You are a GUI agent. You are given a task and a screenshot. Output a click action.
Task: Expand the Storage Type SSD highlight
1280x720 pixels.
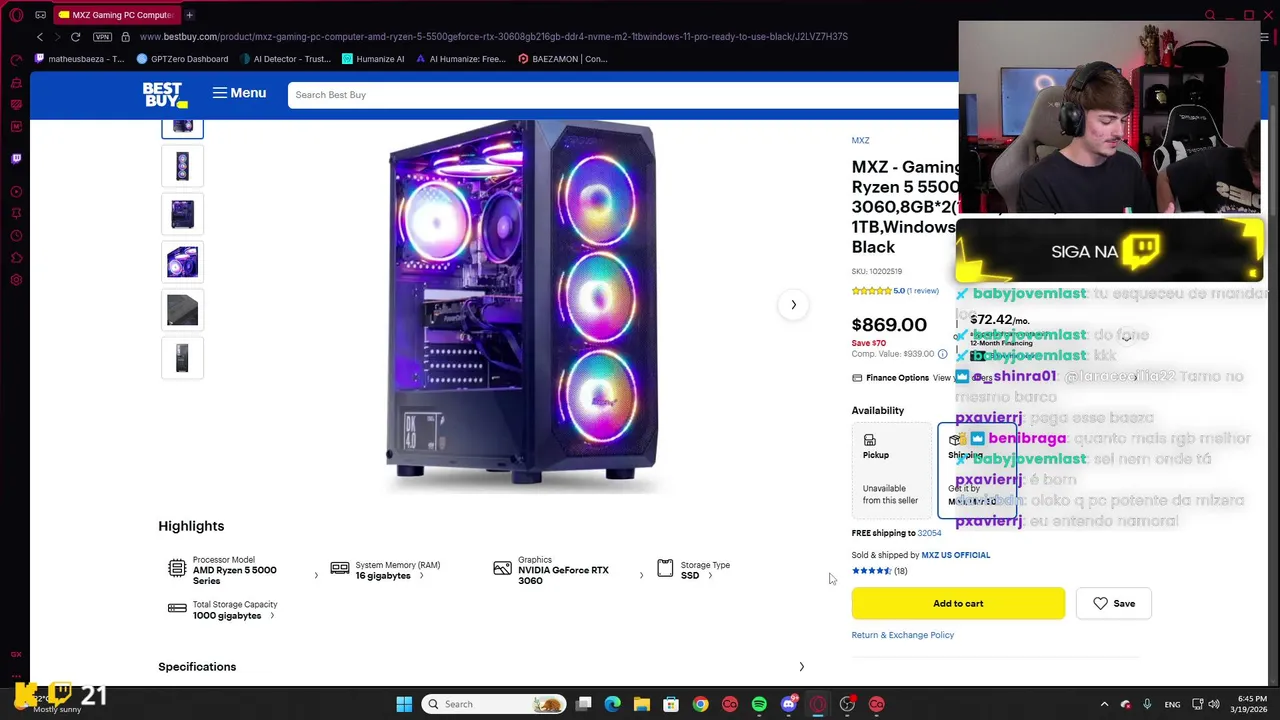[x=693, y=571]
